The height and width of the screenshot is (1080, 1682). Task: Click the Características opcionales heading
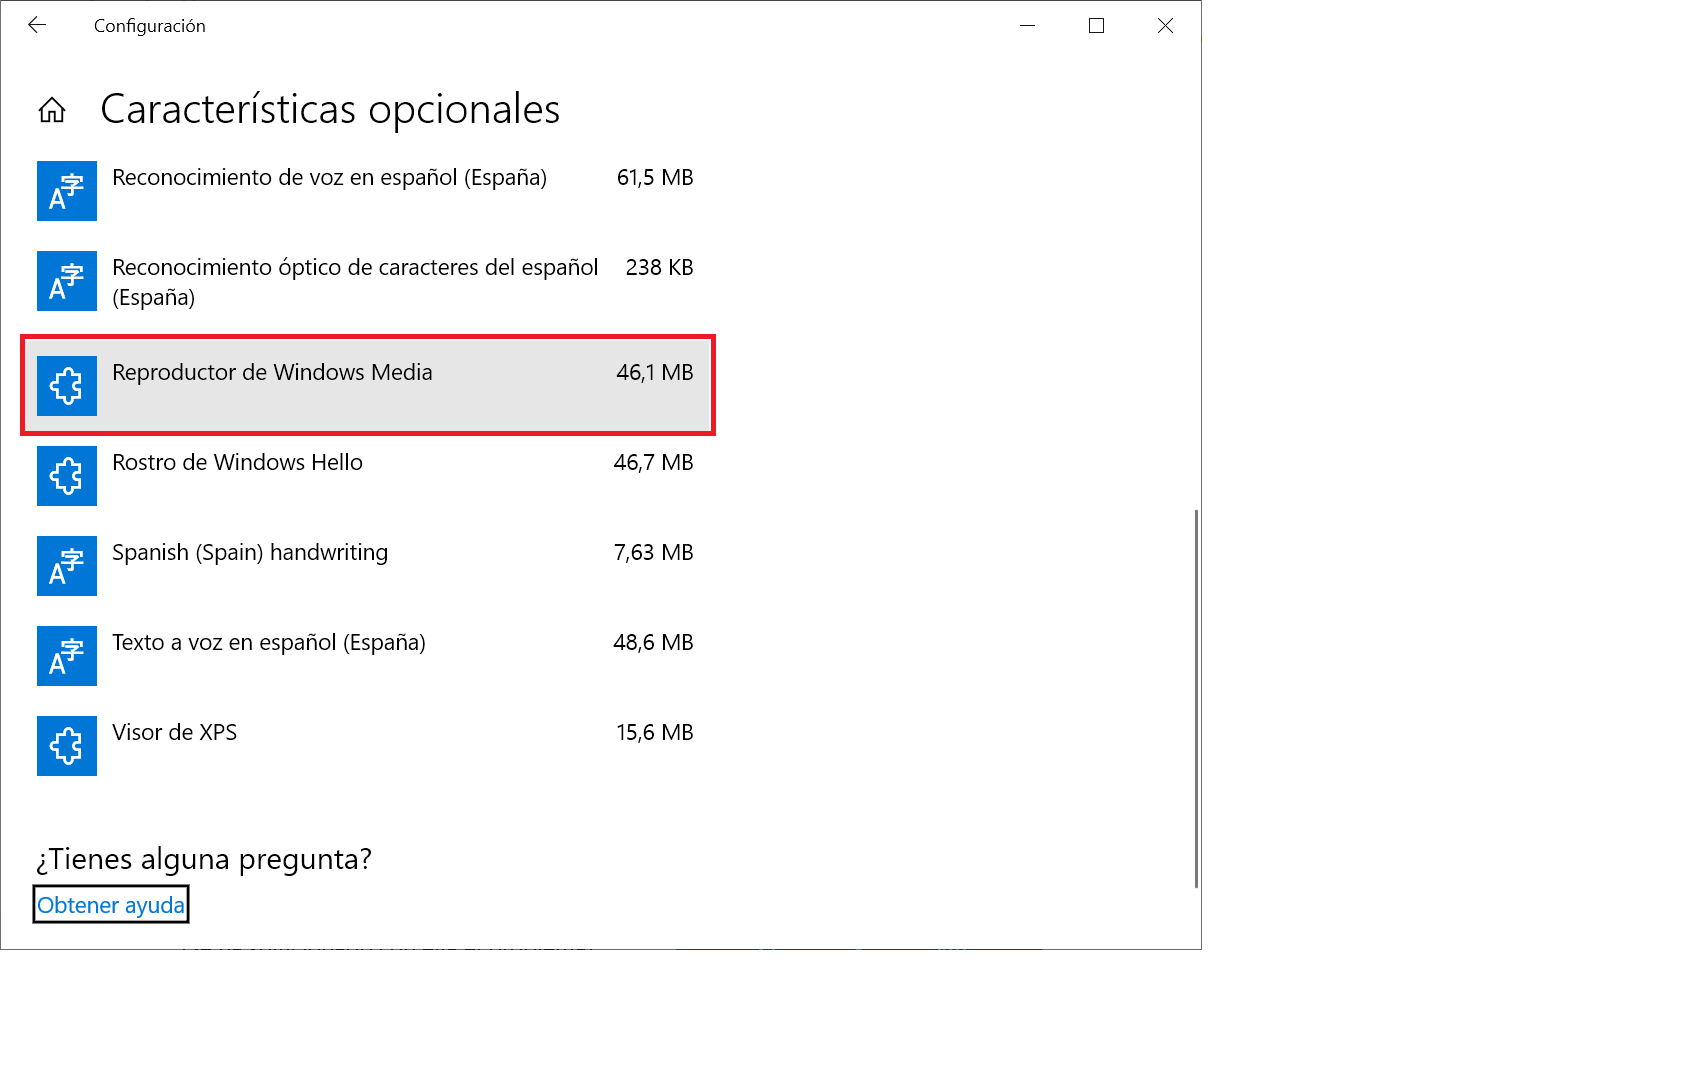pyautogui.click(x=330, y=110)
